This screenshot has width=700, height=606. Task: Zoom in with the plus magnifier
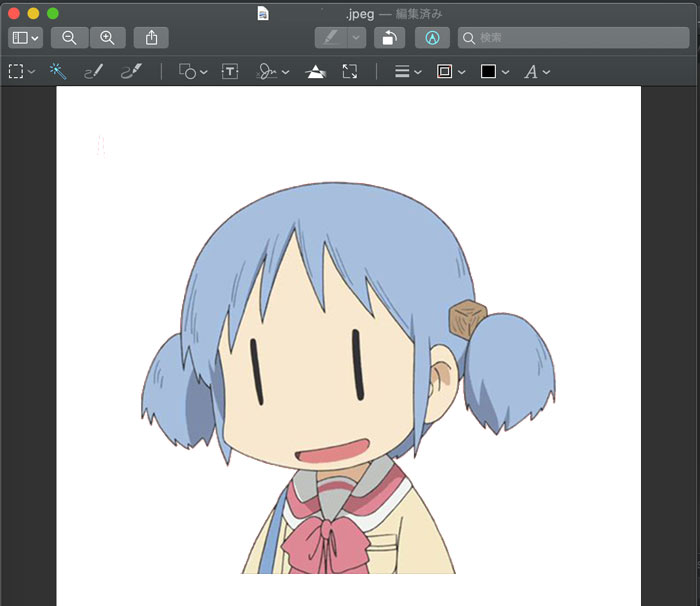coord(107,38)
